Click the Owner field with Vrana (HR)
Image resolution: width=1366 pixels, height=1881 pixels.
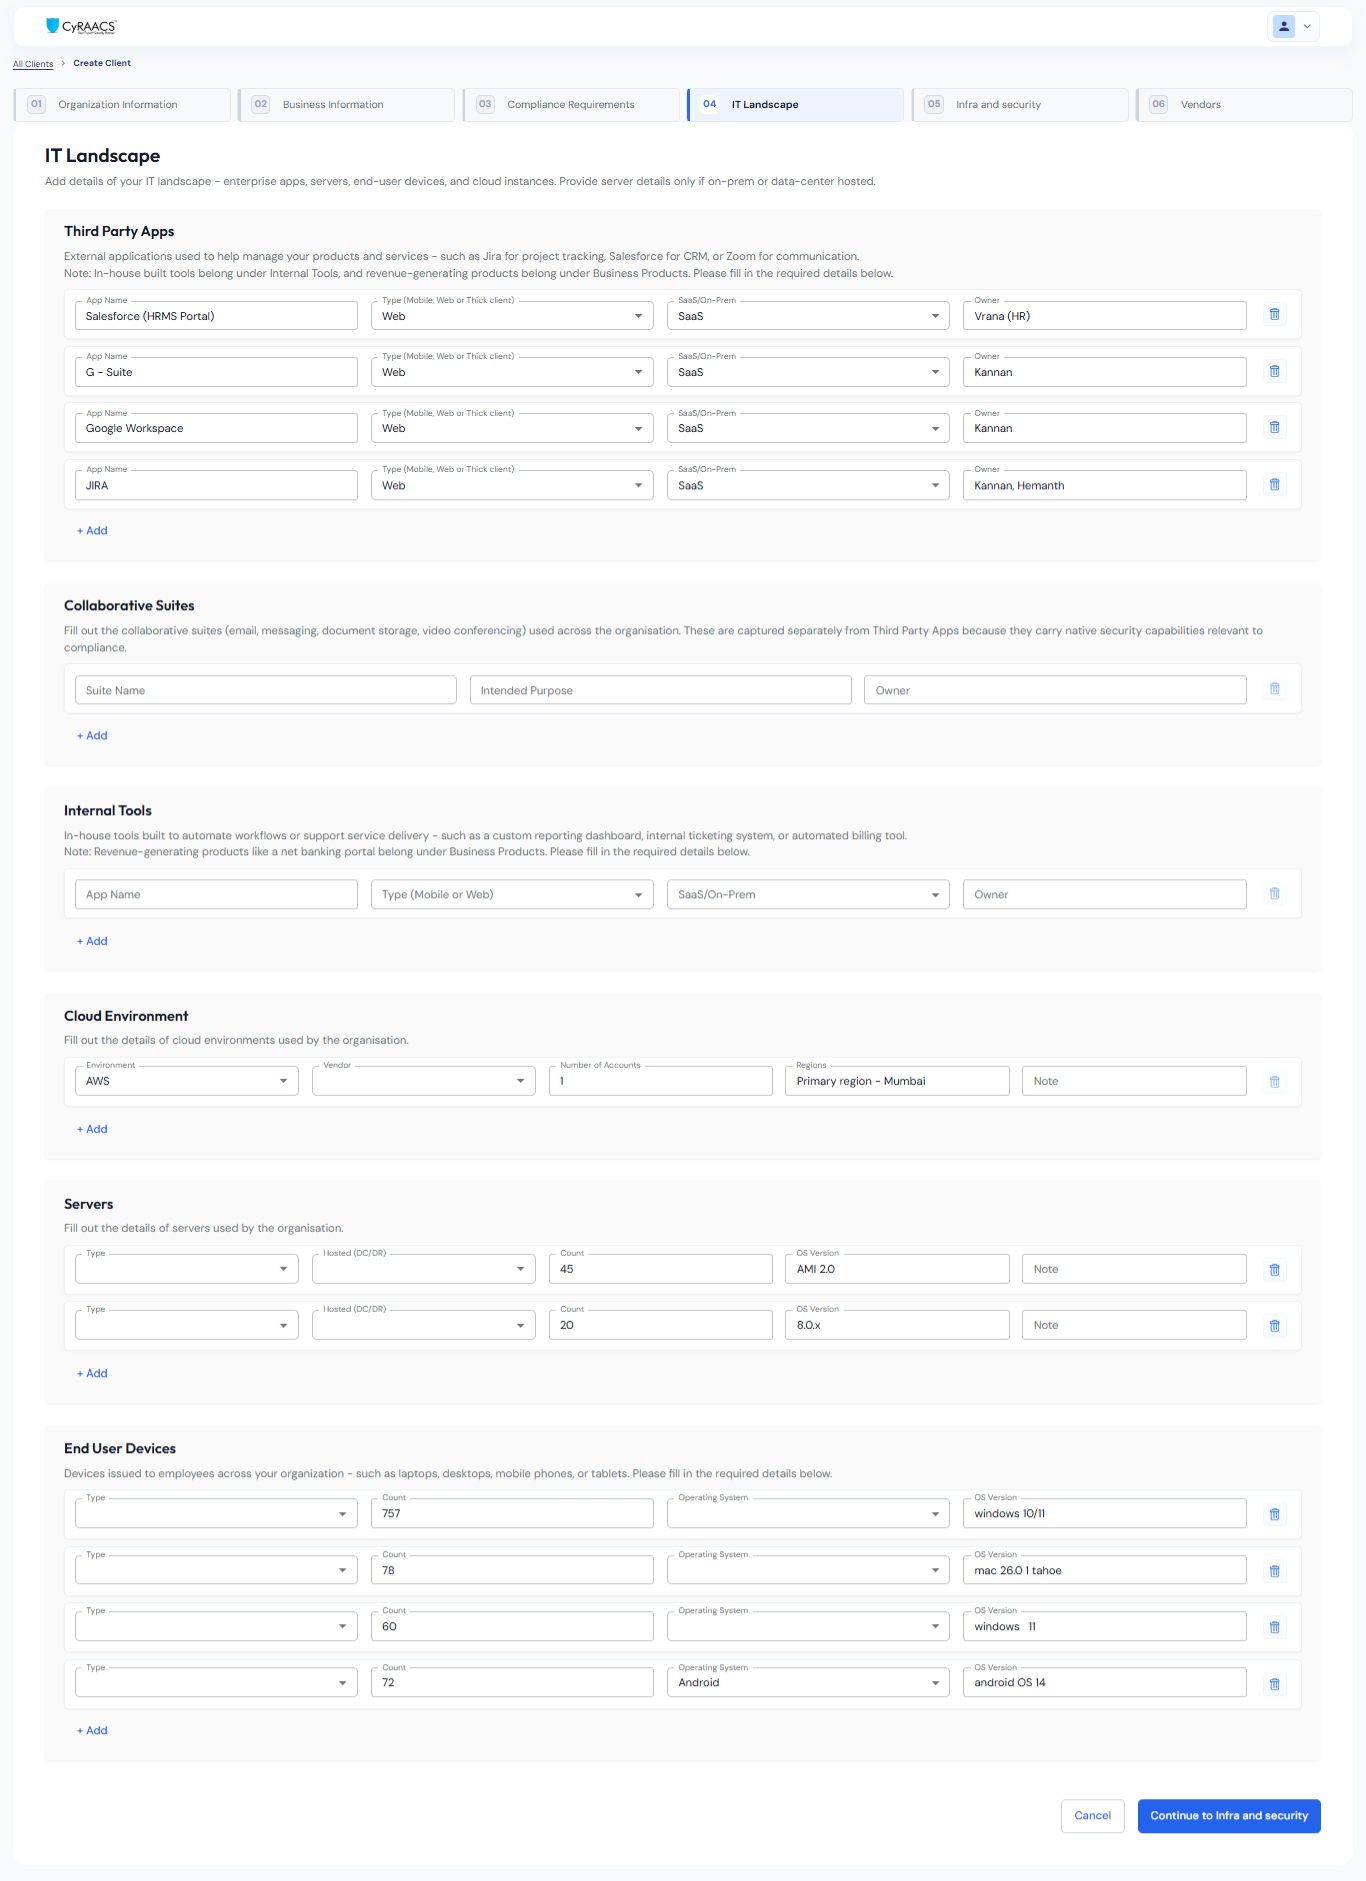[x=1104, y=316]
